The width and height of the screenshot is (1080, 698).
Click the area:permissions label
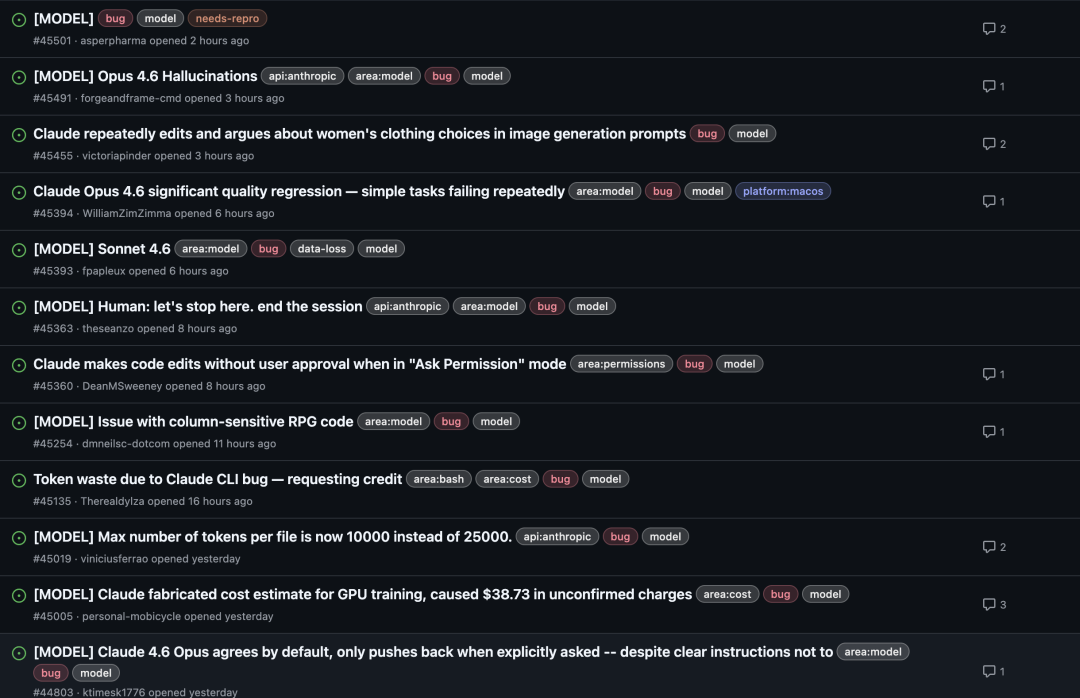[621, 364]
